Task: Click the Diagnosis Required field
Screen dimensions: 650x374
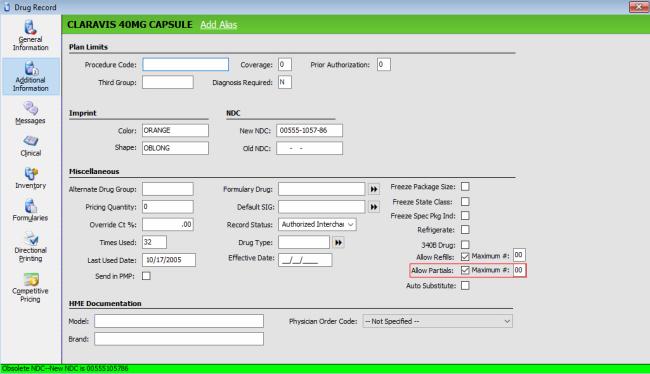Action: click(x=285, y=82)
